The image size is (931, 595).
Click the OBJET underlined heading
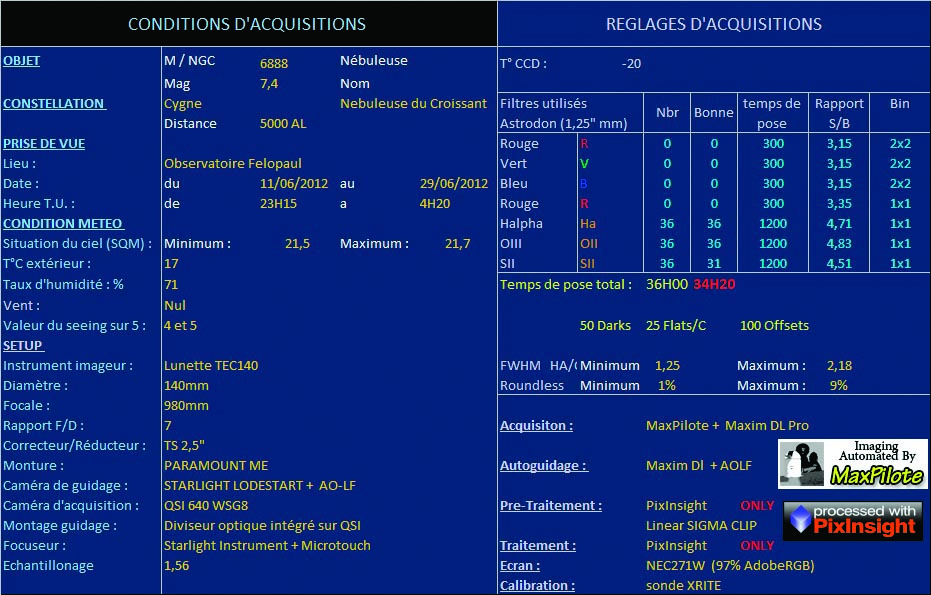point(21,61)
